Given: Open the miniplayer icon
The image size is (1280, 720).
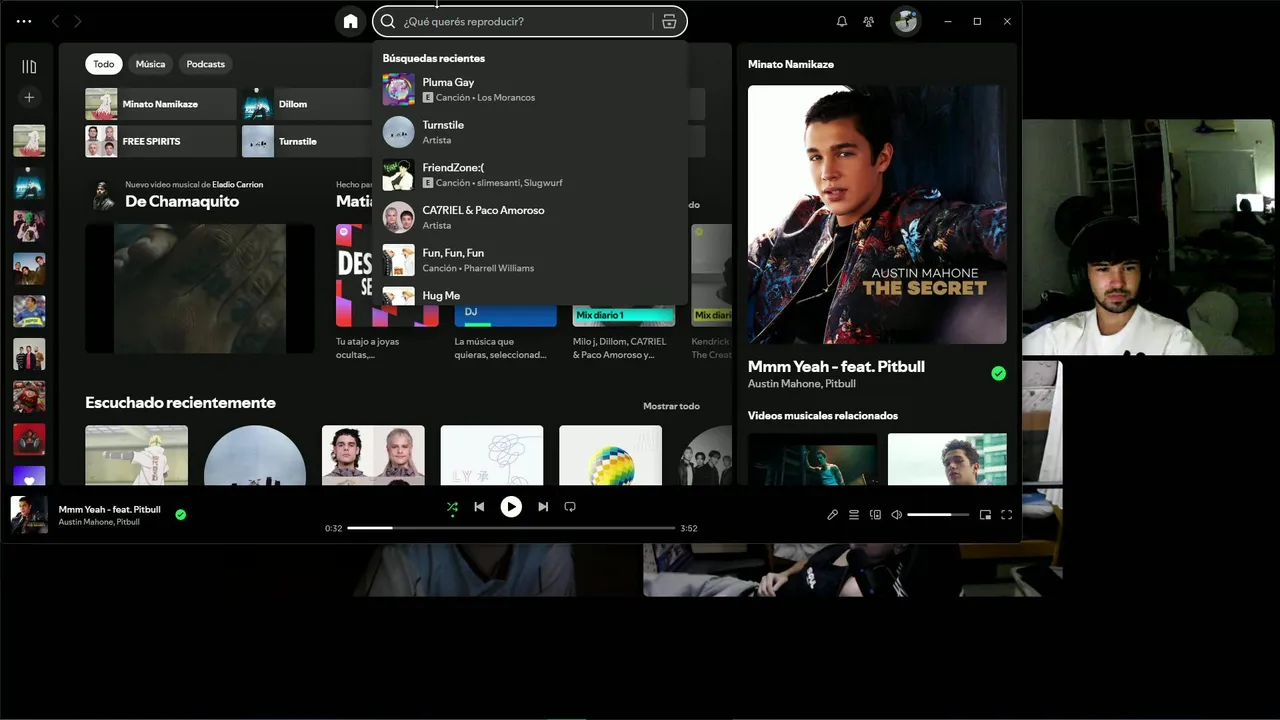Looking at the screenshot, I should pyautogui.click(x=985, y=515).
